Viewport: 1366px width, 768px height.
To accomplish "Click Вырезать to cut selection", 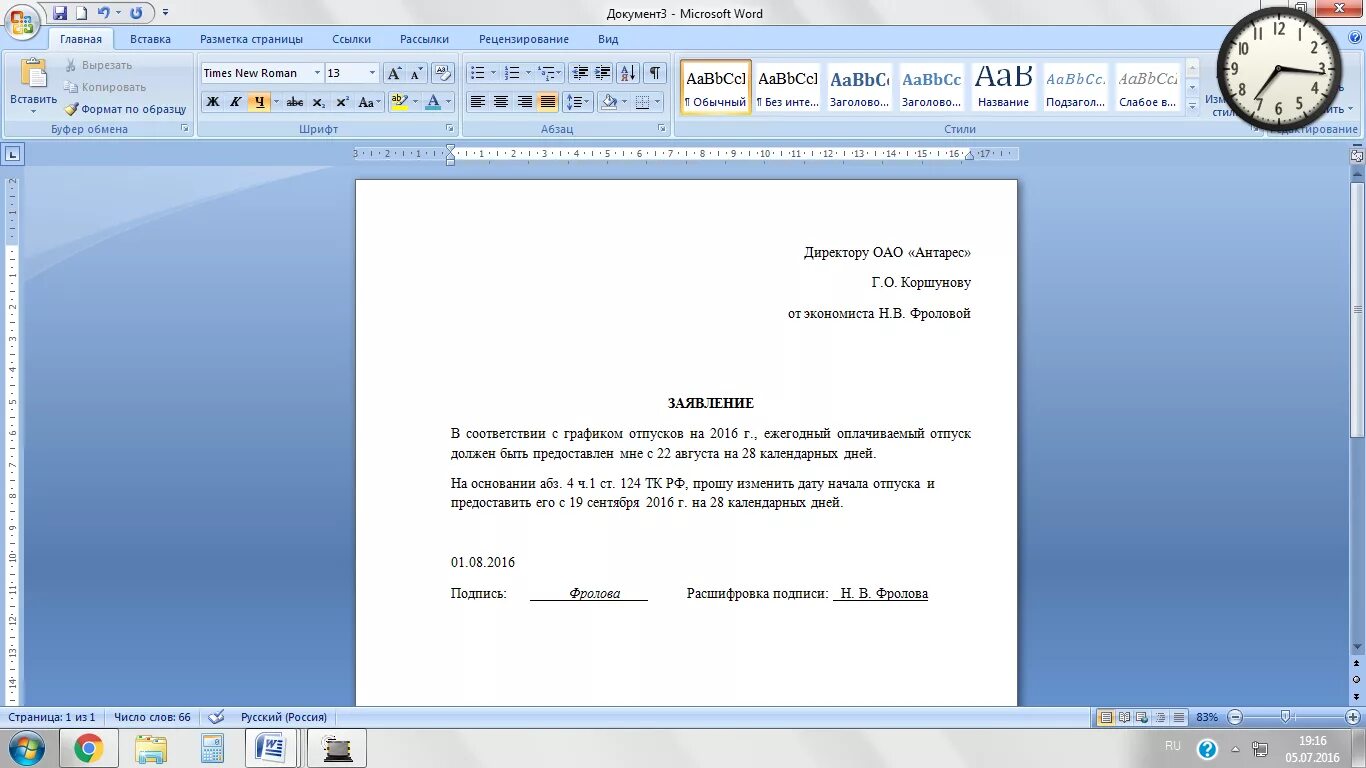I will pyautogui.click(x=98, y=65).
